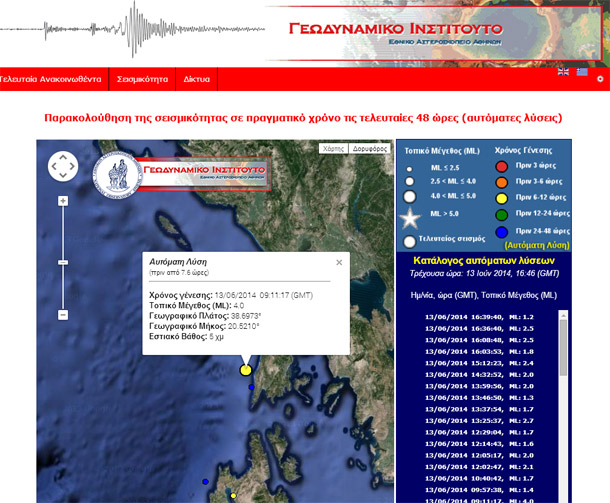Click the white legend circle beside ML ≤ 2.5
The height and width of the screenshot is (503, 610).
[x=409, y=169]
